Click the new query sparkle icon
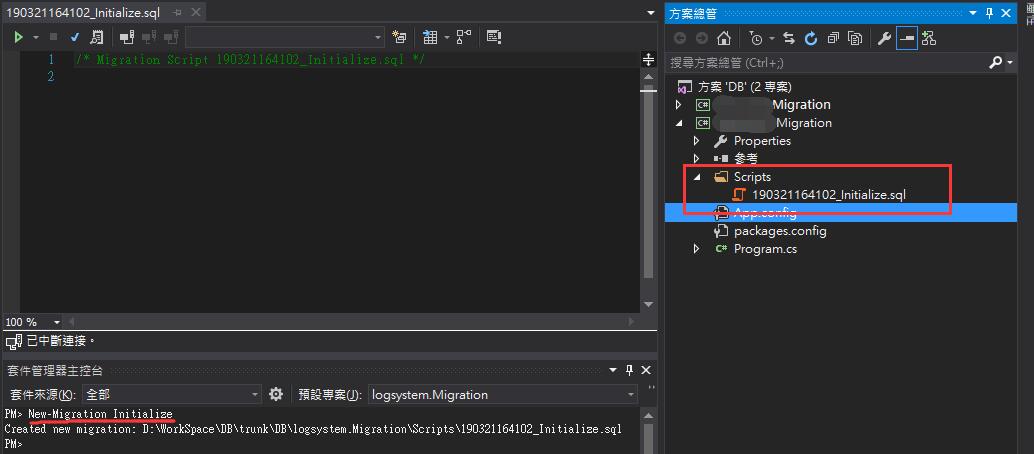Screen dimensions: 1034x454 click(x=399, y=38)
